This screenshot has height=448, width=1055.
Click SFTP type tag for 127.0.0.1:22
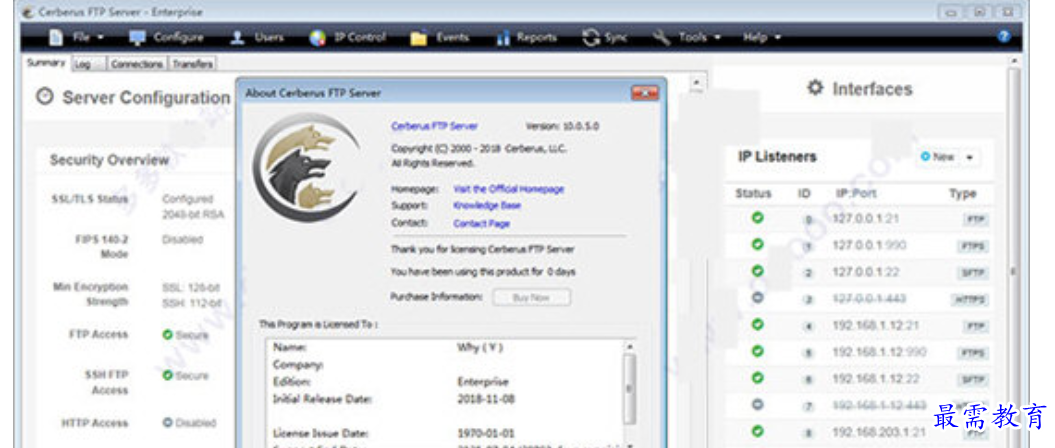coord(973,273)
